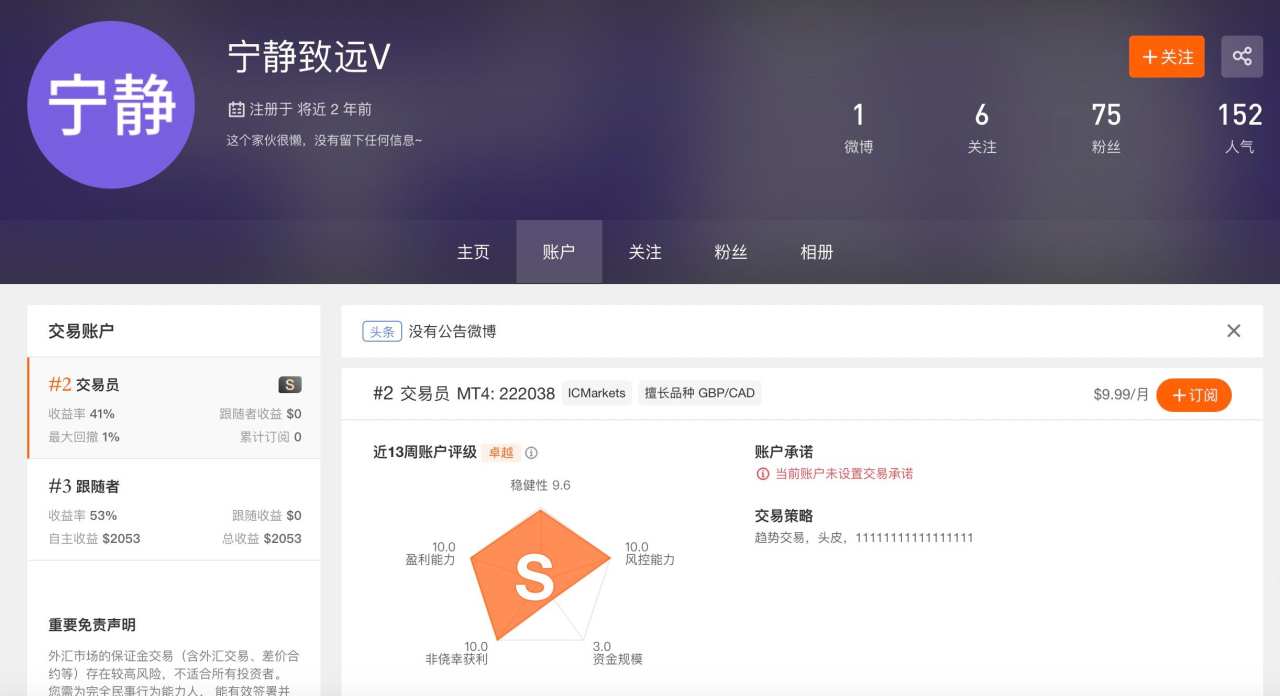Click the S grade badge in #2 交易员 card
This screenshot has height=696, width=1280.
[290, 385]
